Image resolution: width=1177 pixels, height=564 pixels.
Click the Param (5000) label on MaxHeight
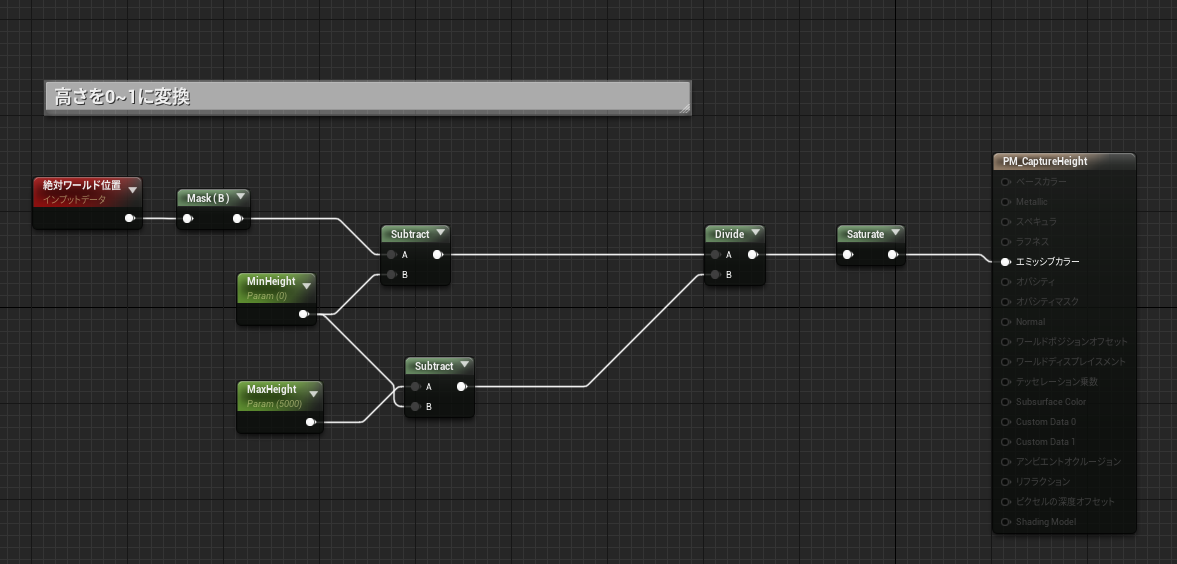tap(274, 404)
